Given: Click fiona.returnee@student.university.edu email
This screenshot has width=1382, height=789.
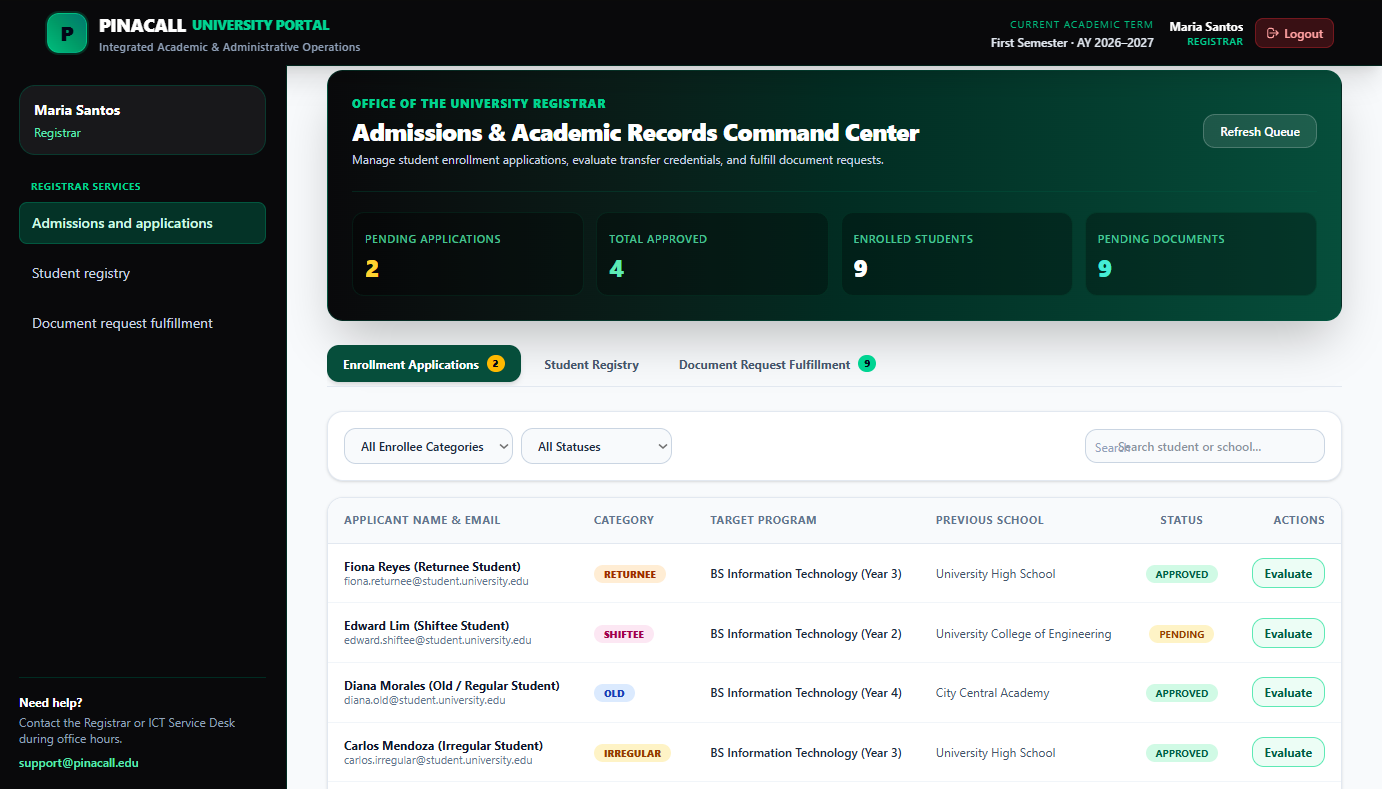Looking at the screenshot, I should pyautogui.click(x=436, y=581).
